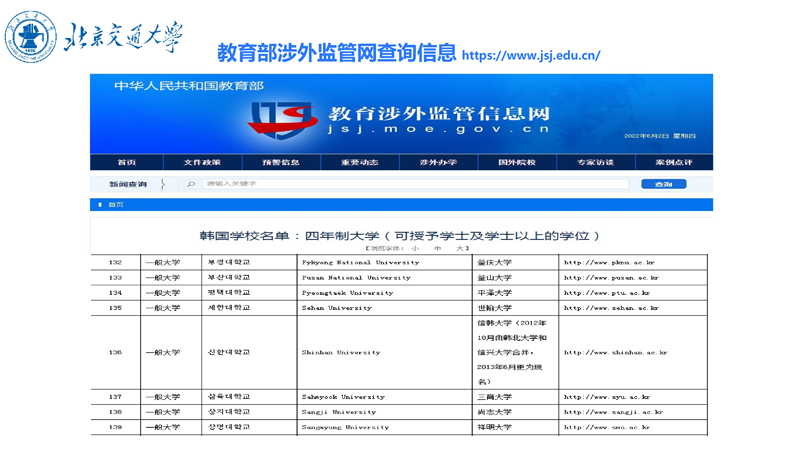The width and height of the screenshot is (800, 450).
Task: Open the 涉外办学 navigation item
Action: click(x=438, y=162)
